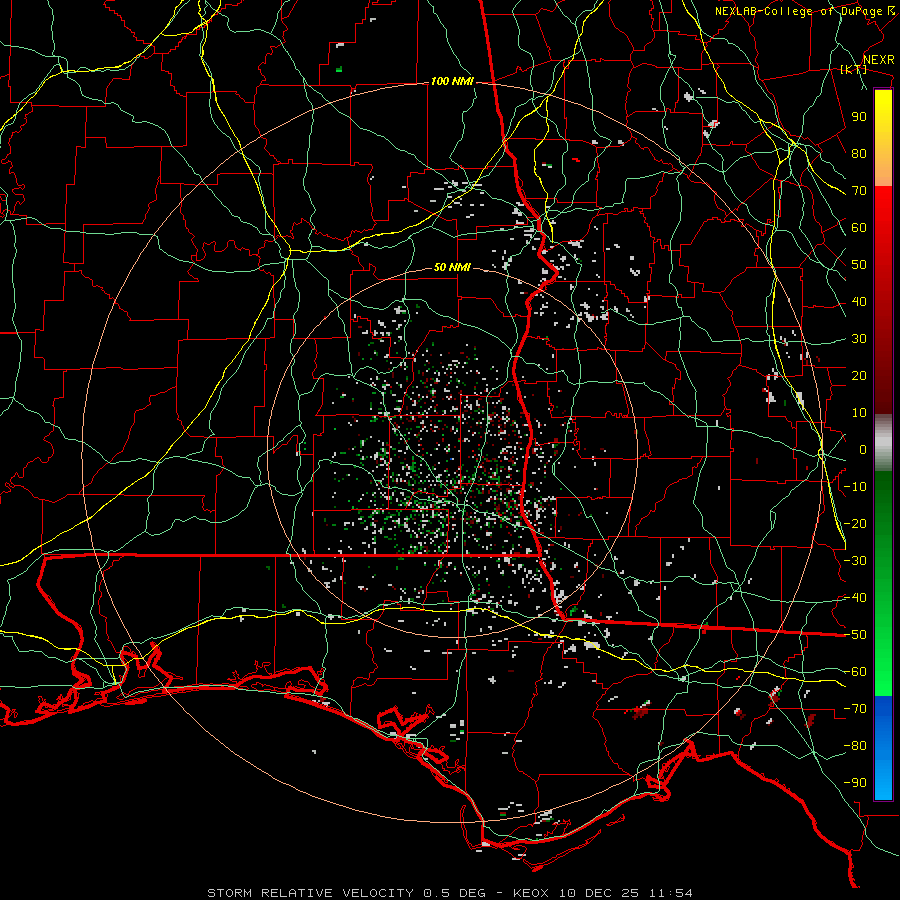Click the -10 value on the velocity scale
Screen dimensions: 900x900
[x=855, y=487]
